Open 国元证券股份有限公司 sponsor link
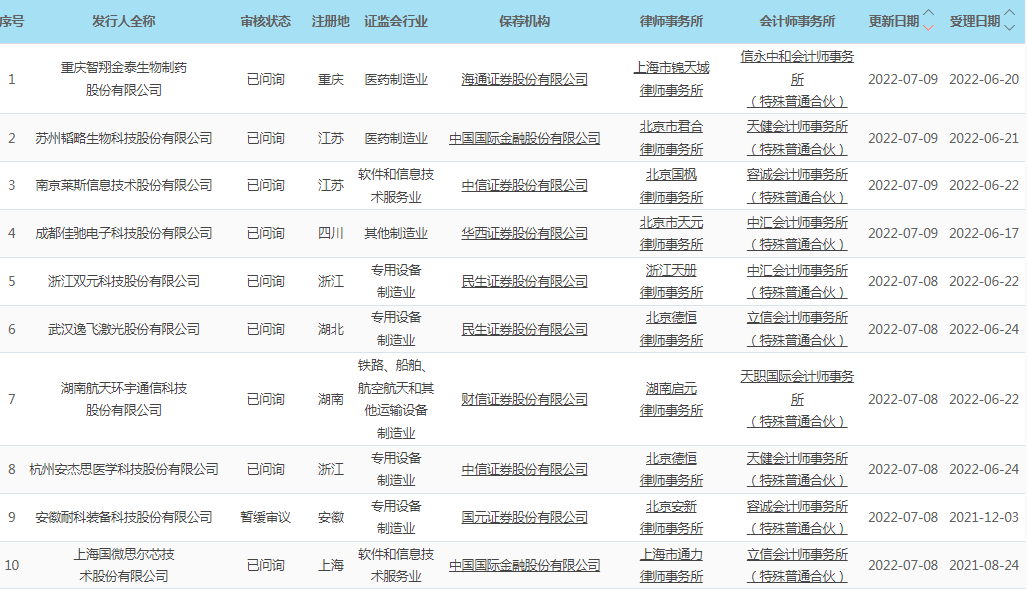The height and width of the screenshot is (590, 1027). click(x=524, y=517)
